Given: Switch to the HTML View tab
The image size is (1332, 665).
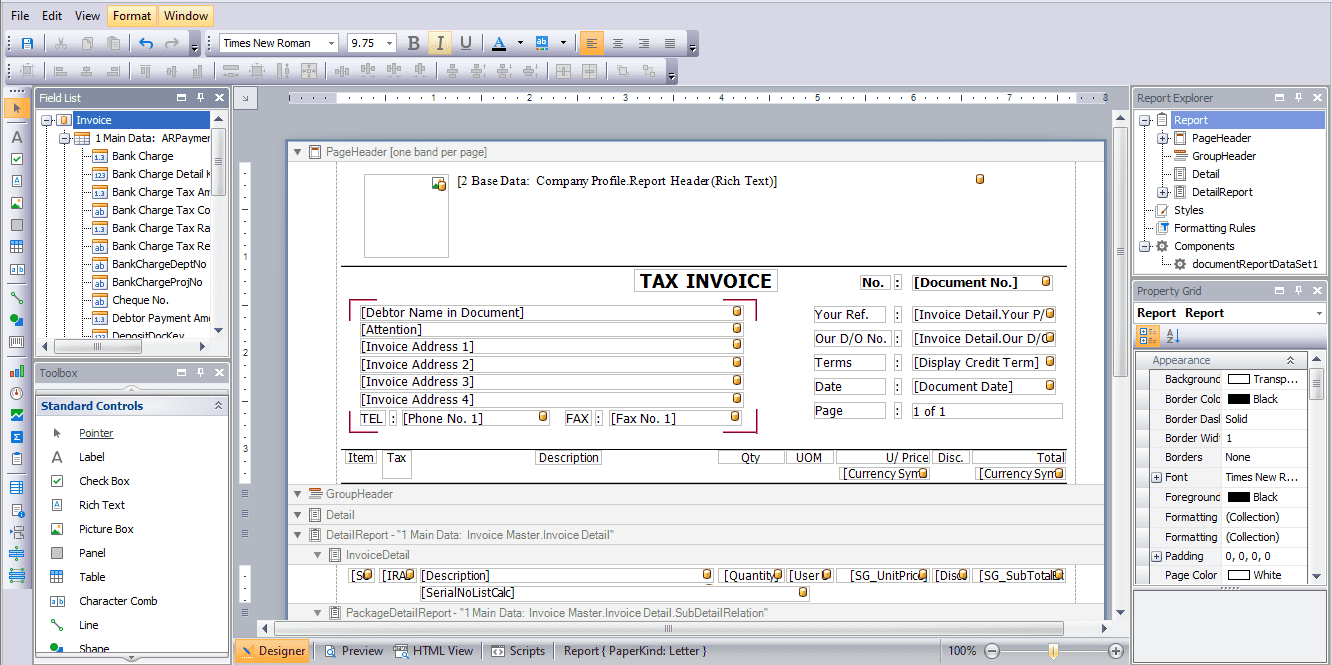Looking at the screenshot, I should 434,651.
